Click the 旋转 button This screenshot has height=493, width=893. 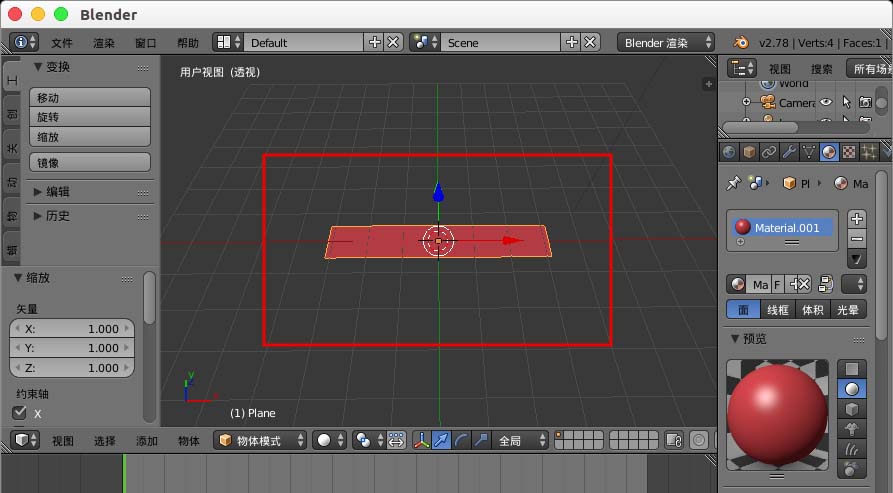(x=90, y=117)
